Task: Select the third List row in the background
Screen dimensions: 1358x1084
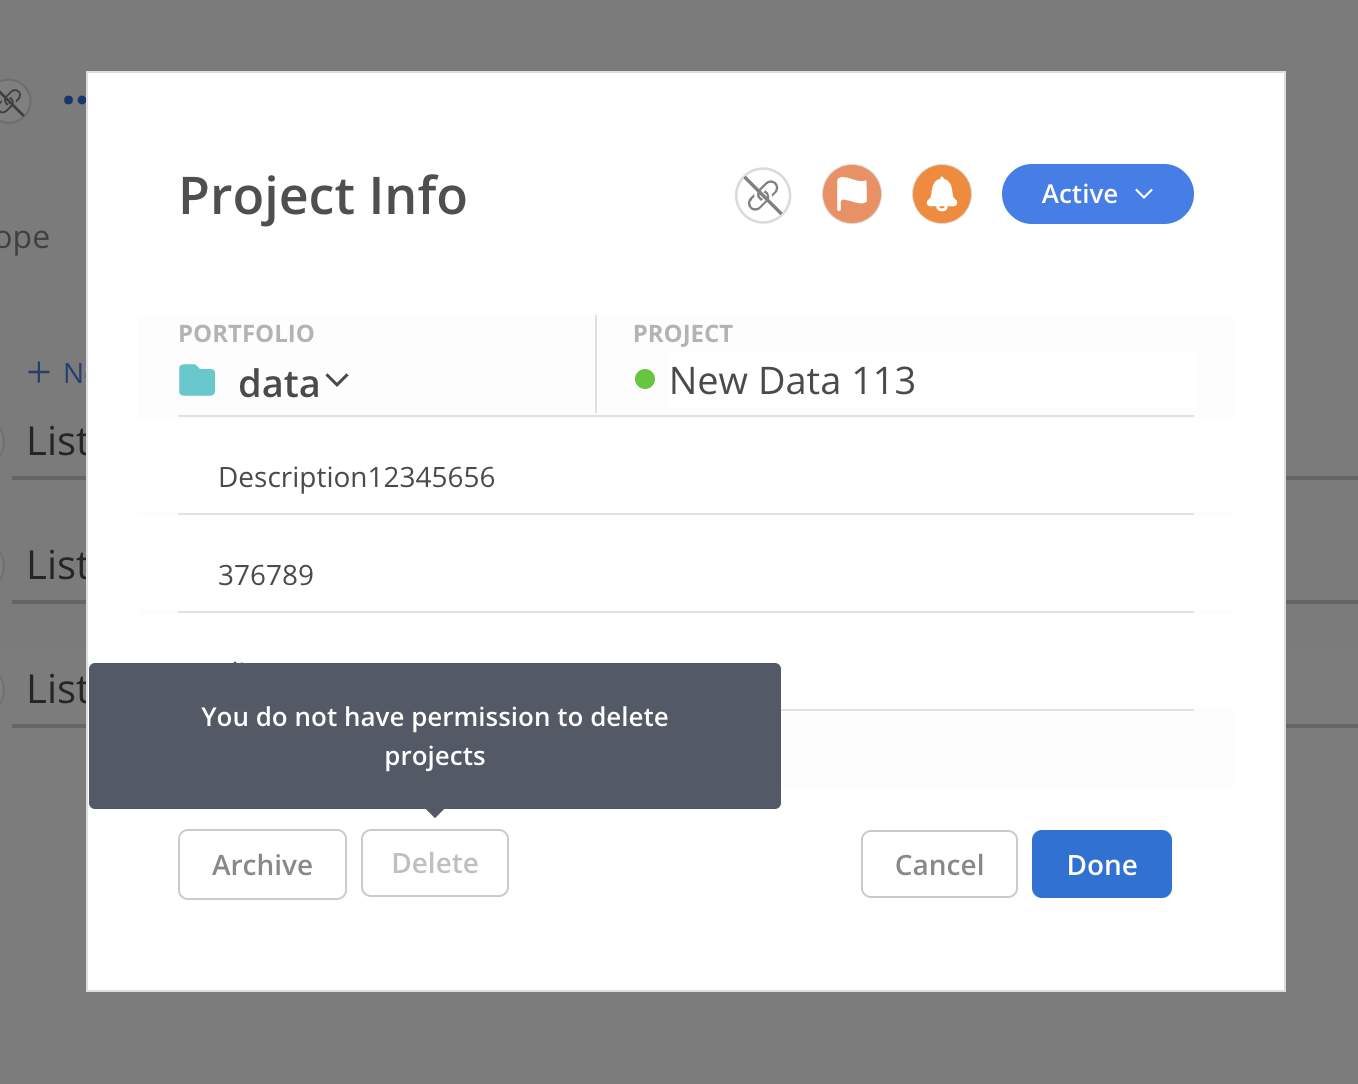Action: (x=56, y=690)
